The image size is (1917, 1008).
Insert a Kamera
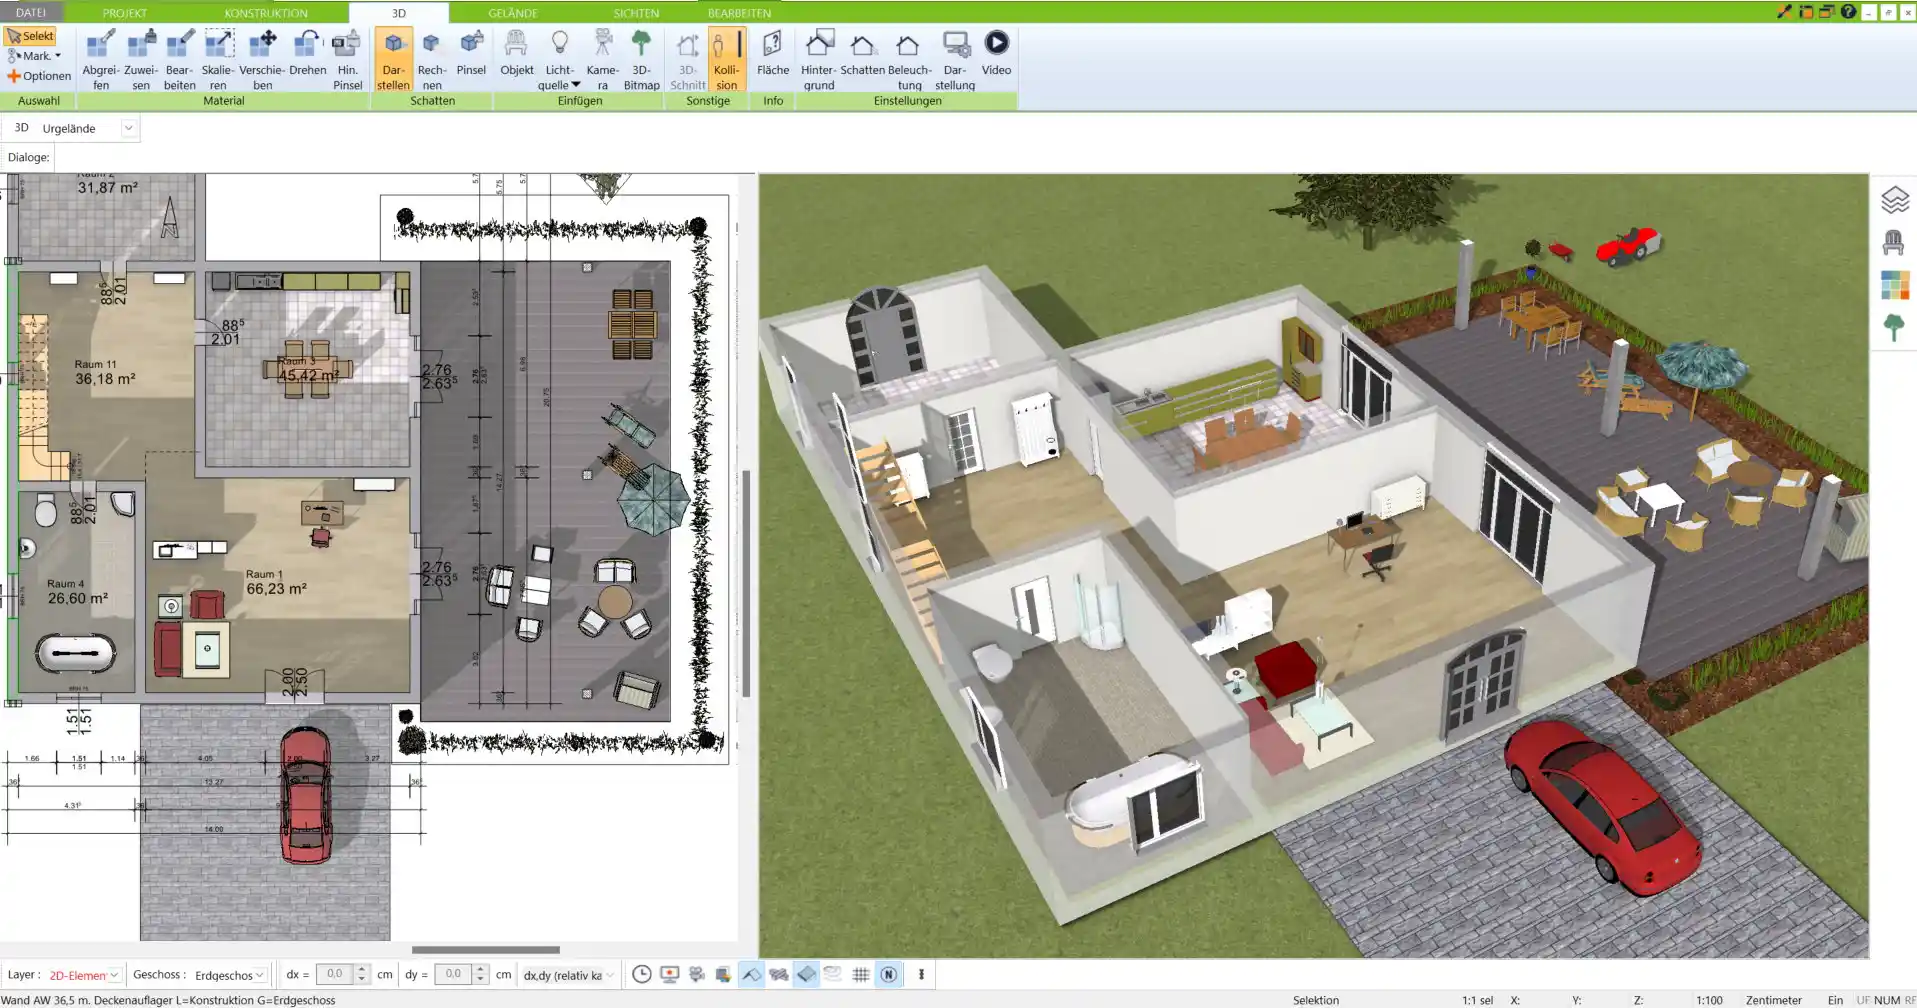602,60
